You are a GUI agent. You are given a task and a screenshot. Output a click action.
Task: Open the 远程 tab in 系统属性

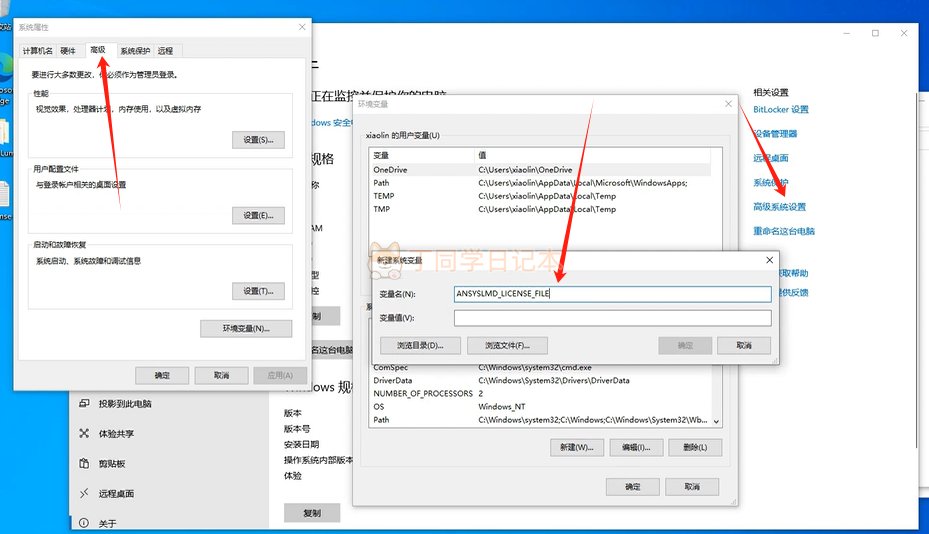[x=165, y=51]
